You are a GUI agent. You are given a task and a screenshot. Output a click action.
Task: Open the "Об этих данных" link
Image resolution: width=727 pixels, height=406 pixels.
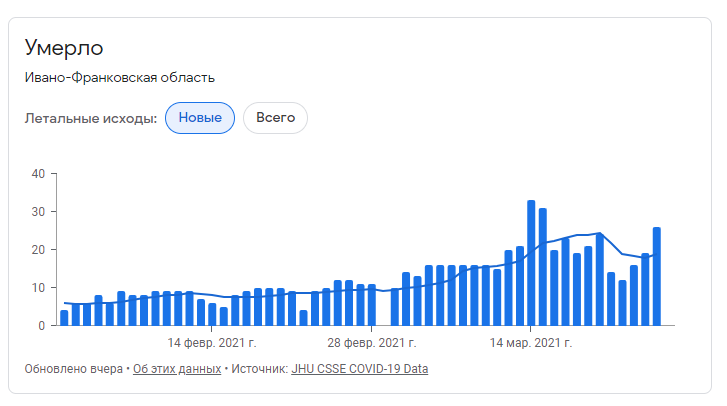coord(177,369)
